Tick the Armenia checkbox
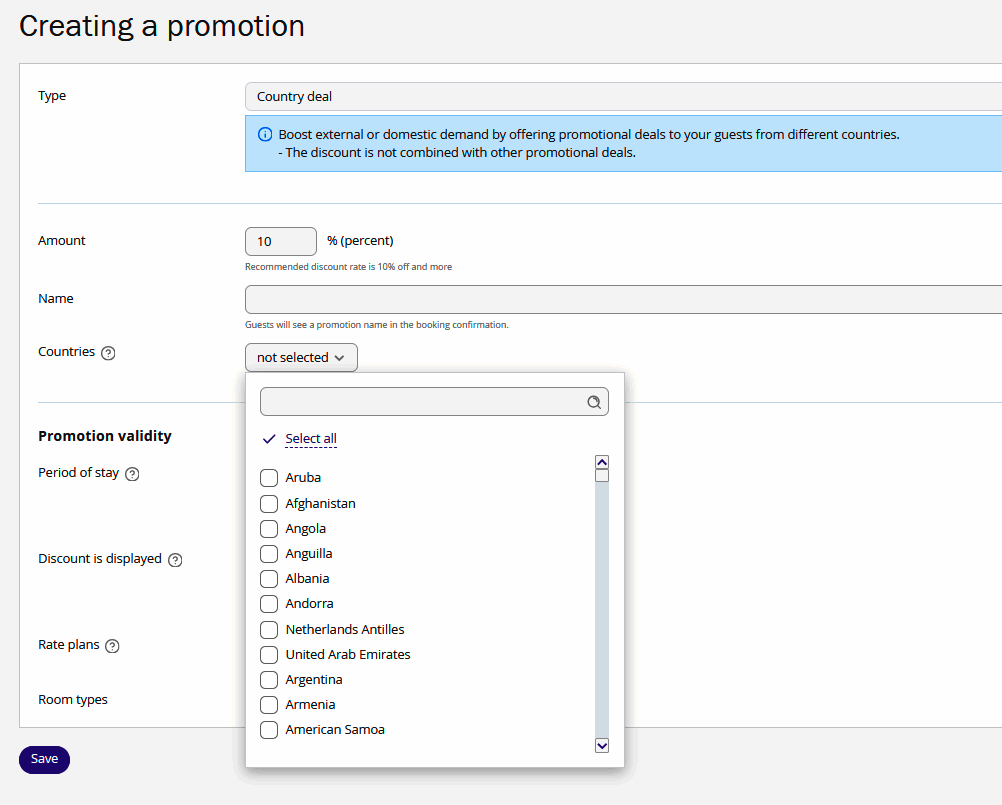Image resolution: width=1002 pixels, height=805 pixels. [x=268, y=704]
